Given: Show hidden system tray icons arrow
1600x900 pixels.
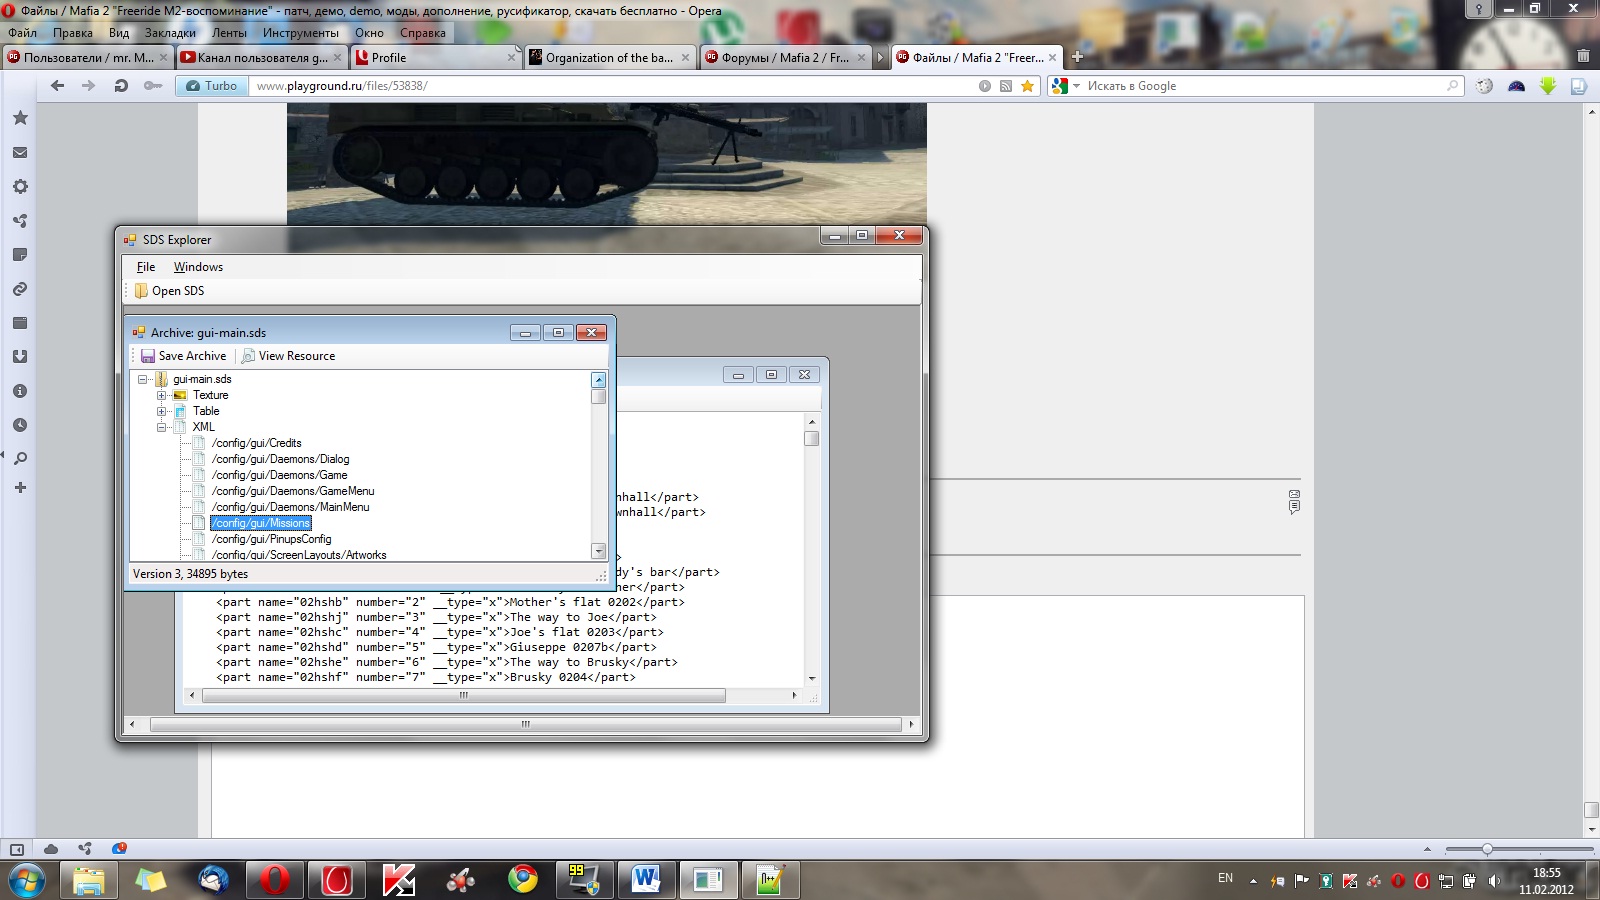Looking at the screenshot, I should (x=1253, y=881).
